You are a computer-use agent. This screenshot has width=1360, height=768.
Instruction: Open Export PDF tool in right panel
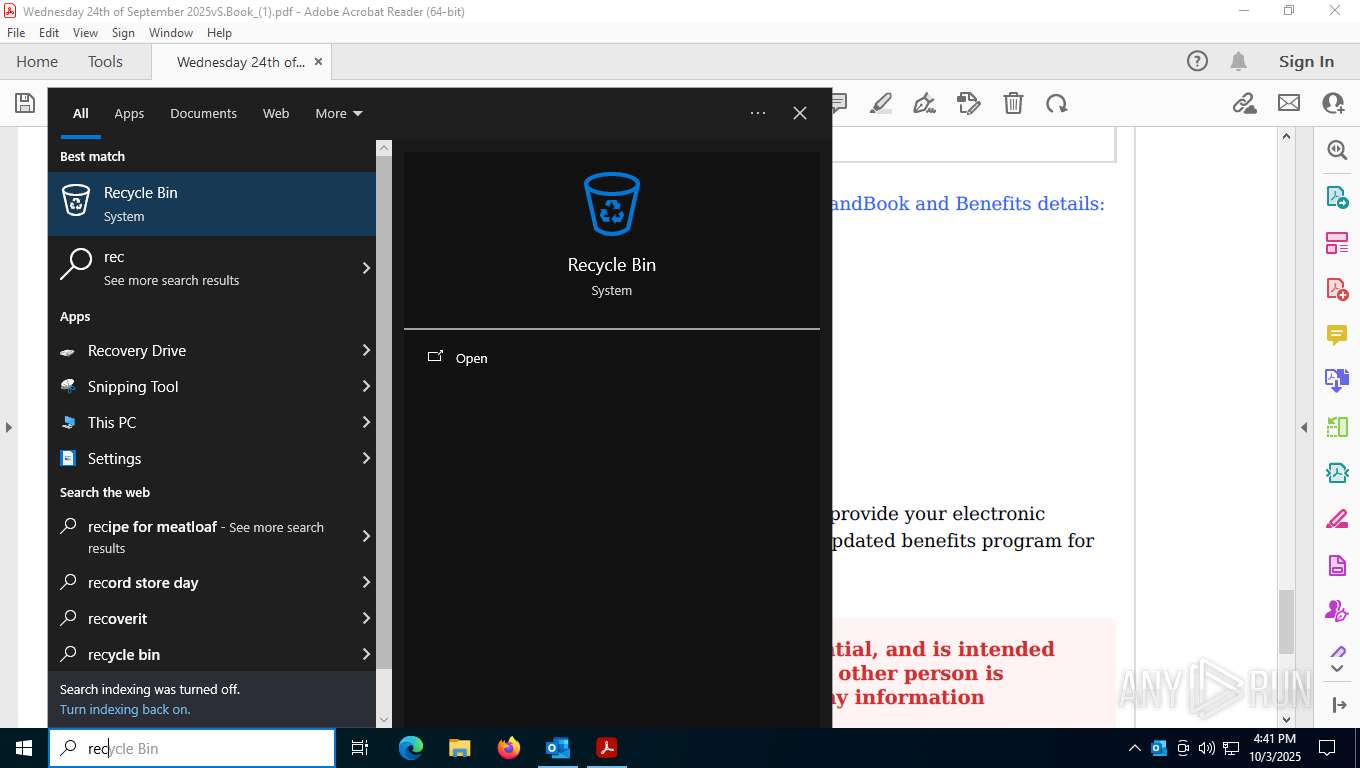pyautogui.click(x=1337, y=196)
